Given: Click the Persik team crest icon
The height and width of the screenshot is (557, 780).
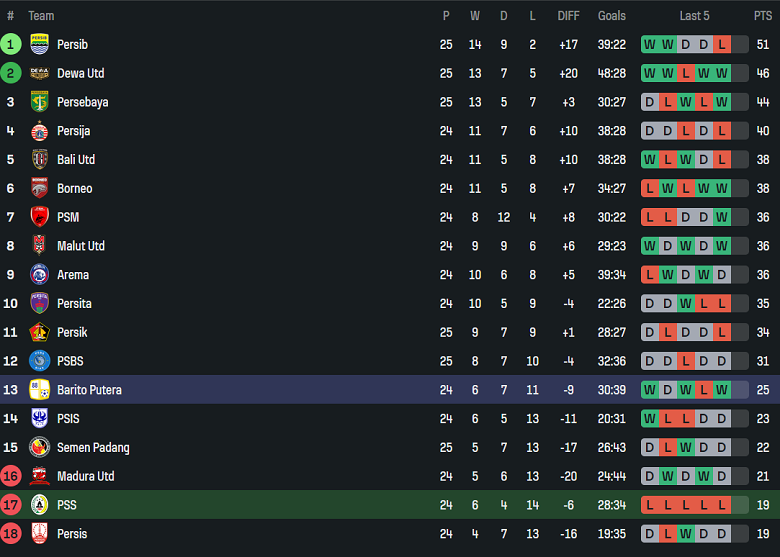Looking at the screenshot, I should [x=40, y=332].
